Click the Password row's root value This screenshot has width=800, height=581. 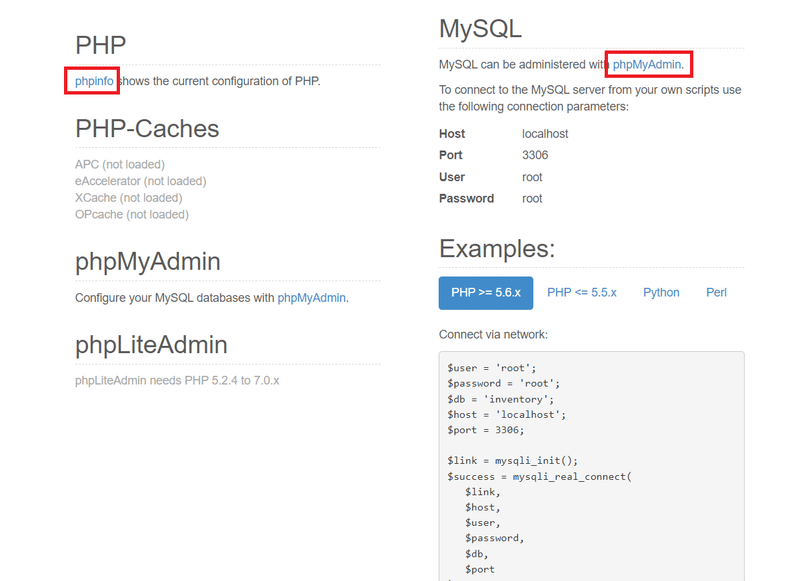click(532, 199)
